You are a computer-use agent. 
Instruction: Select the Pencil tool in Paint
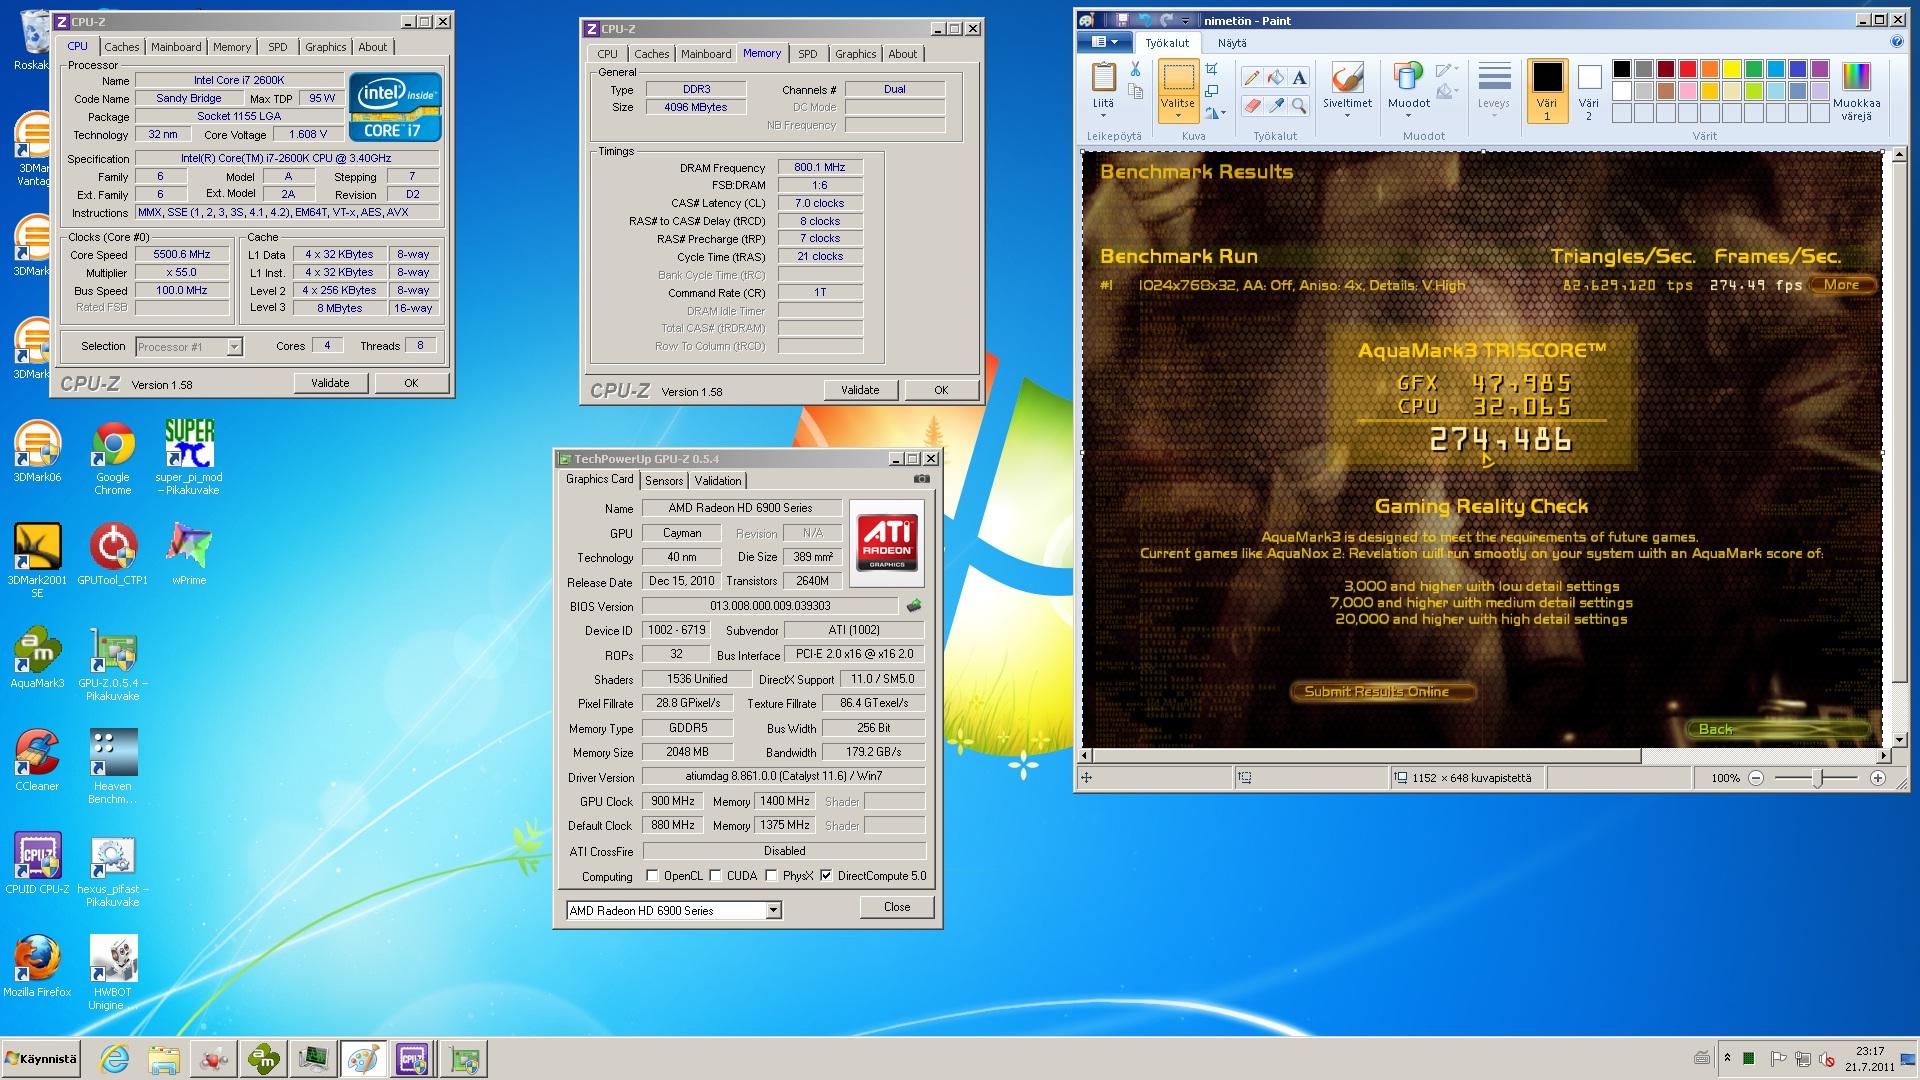coord(1251,78)
